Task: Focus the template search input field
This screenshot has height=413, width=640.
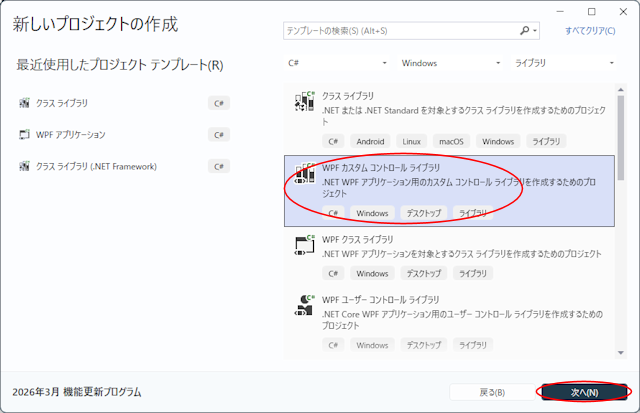Action: pos(400,31)
